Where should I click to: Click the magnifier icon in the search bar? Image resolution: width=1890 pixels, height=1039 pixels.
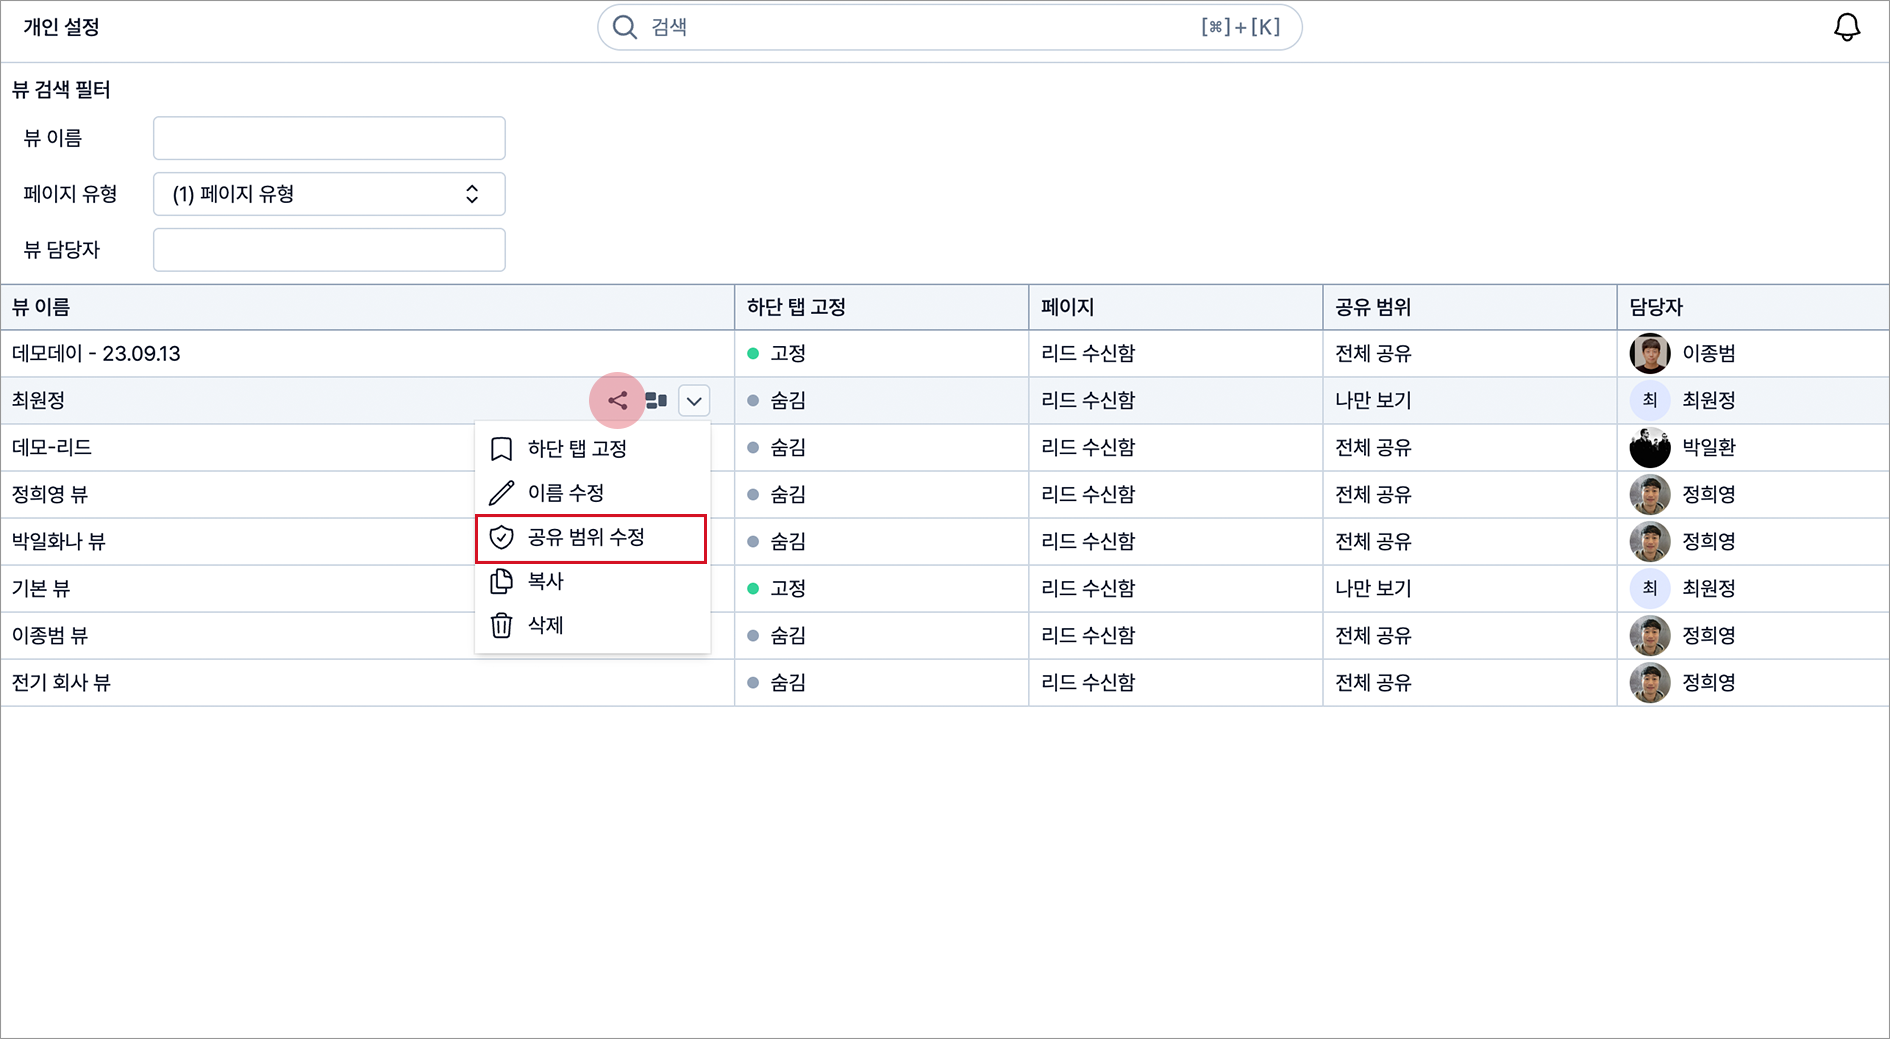coord(625,27)
